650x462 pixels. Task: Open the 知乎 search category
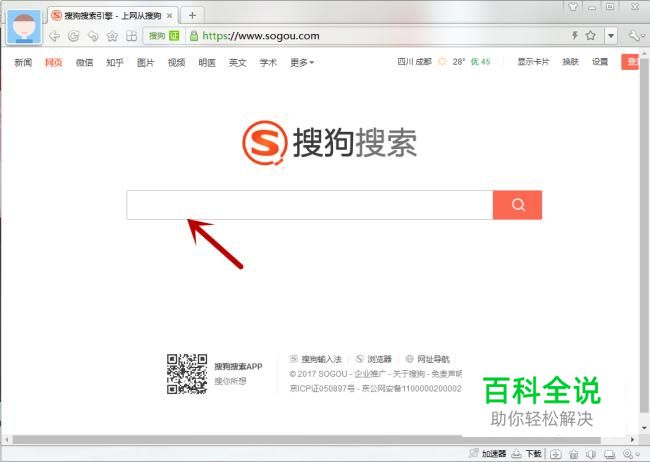pos(115,63)
